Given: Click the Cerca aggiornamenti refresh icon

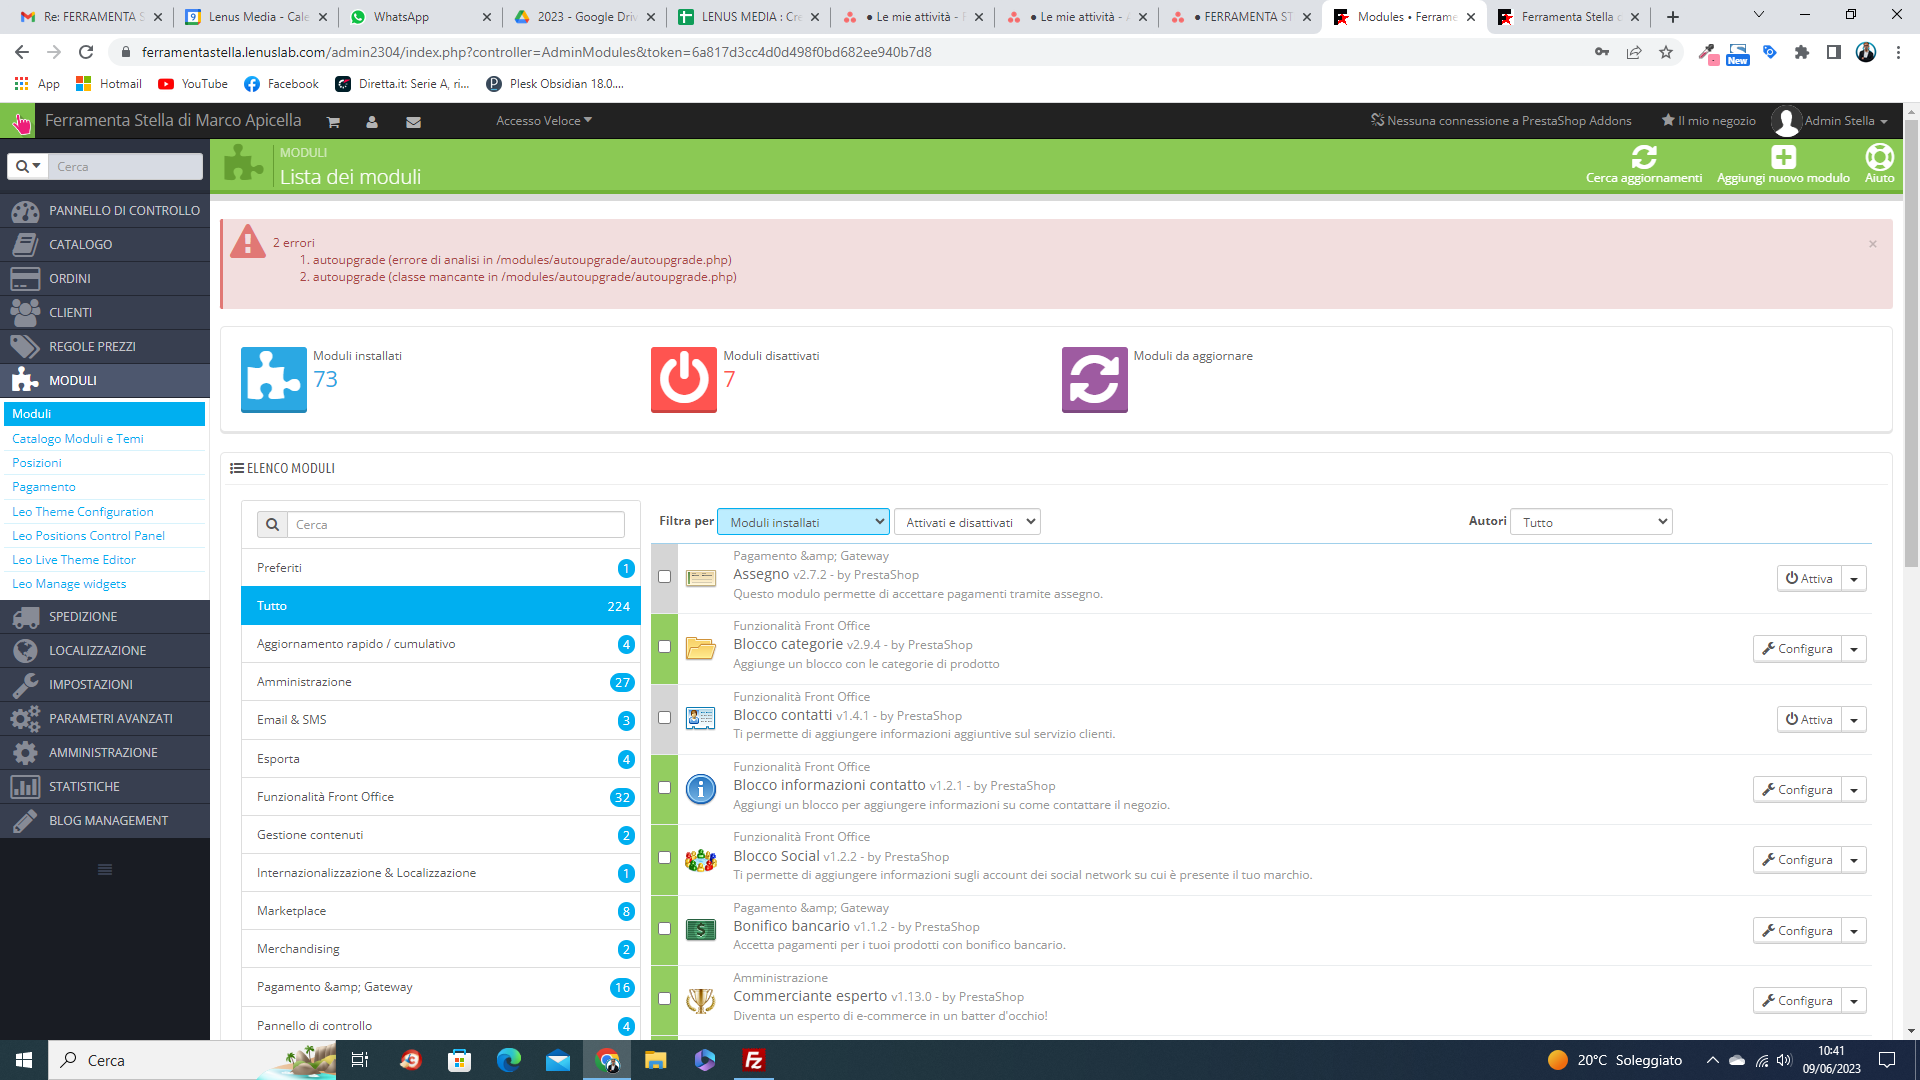Looking at the screenshot, I should [1643, 157].
